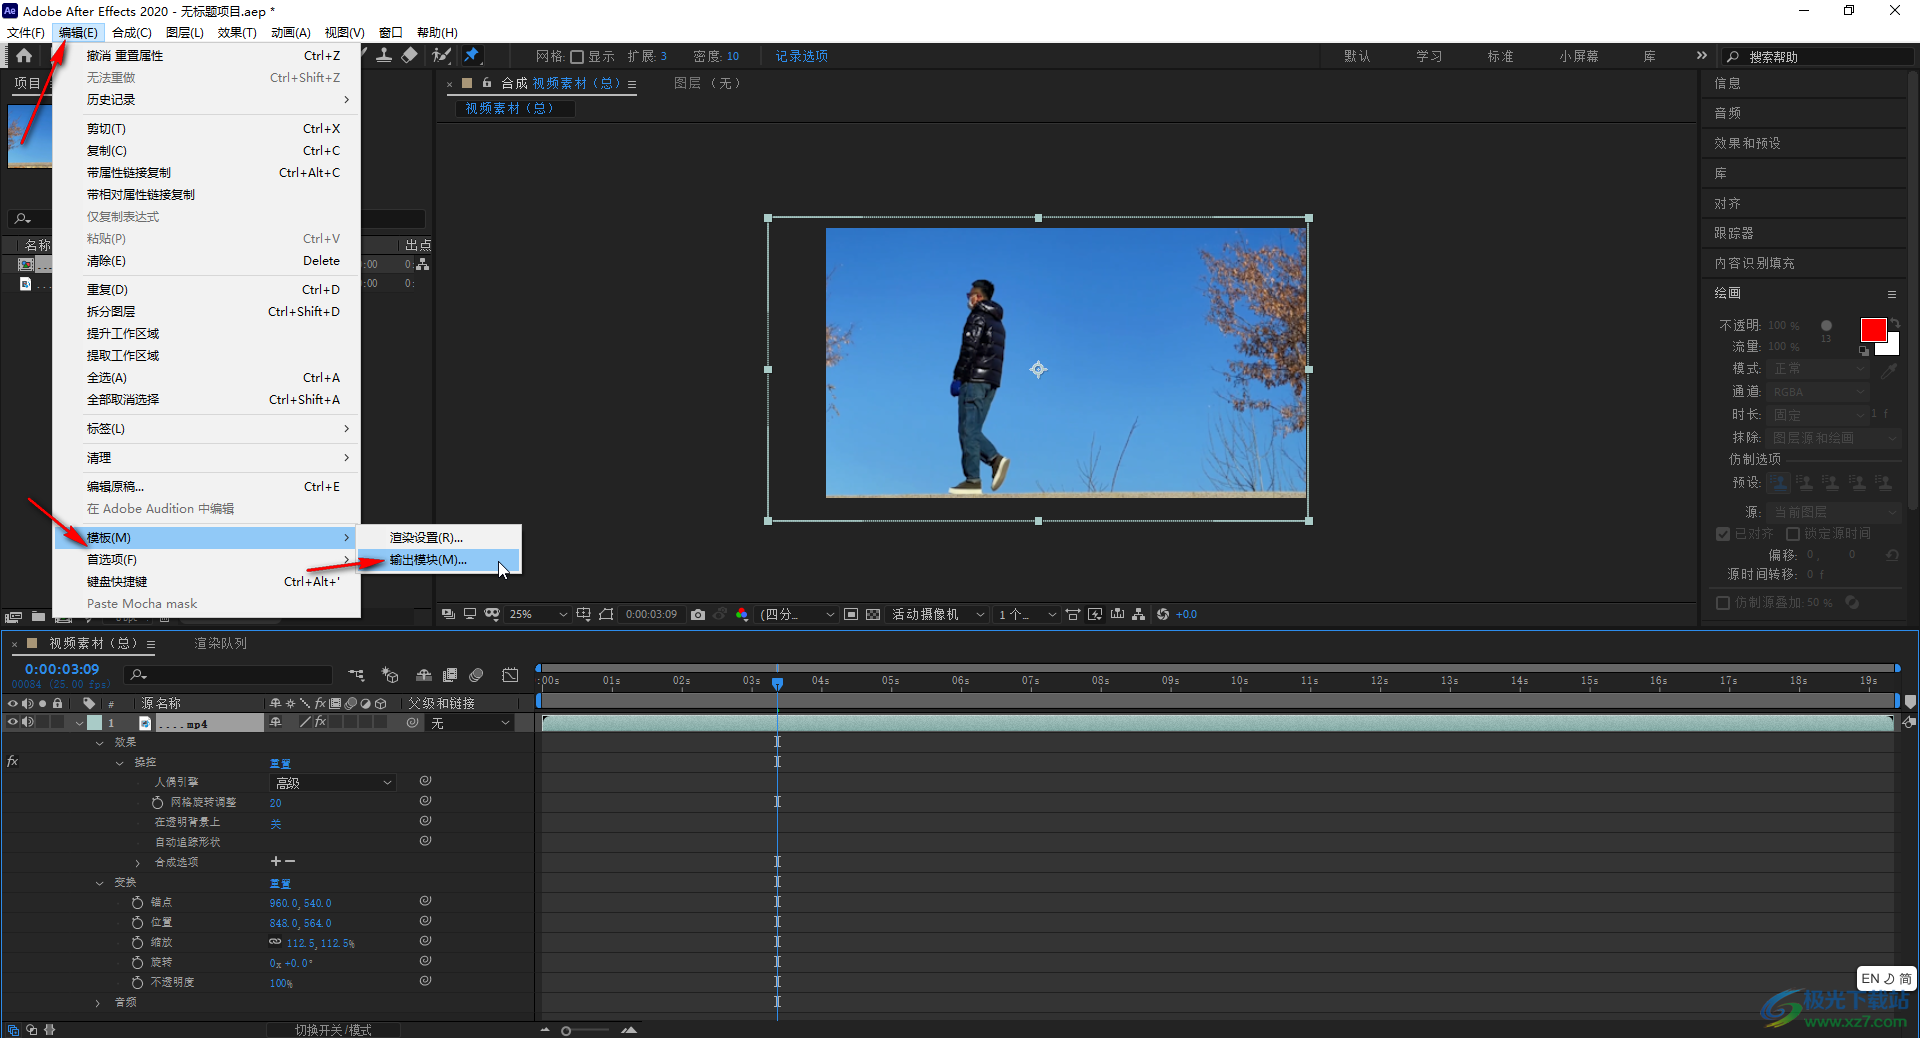The image size is (1920, 1038).
Task: Click the Home icon in the toolbar
Action: (24, 56)
